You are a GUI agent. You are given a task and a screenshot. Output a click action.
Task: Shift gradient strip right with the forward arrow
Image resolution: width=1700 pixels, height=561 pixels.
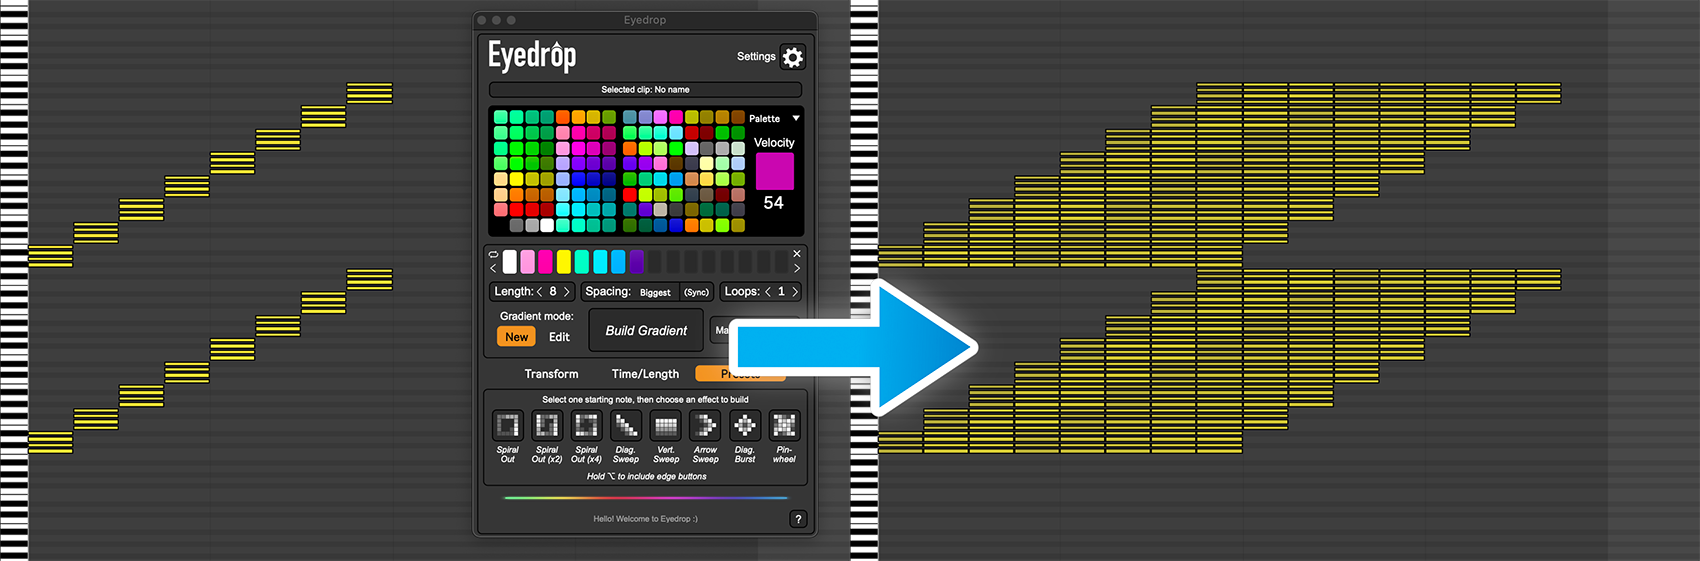click(x=797, y=268)
